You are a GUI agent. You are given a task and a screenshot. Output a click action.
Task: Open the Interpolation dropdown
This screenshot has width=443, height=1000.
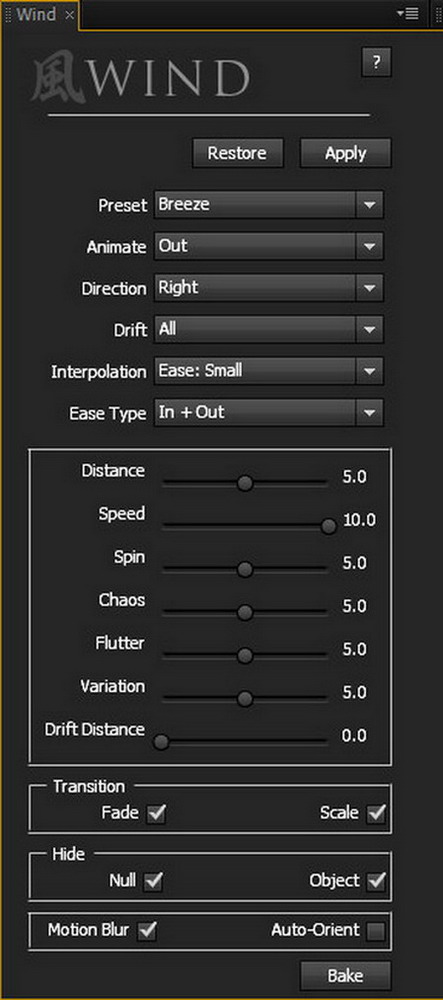(x=268, y=371)
